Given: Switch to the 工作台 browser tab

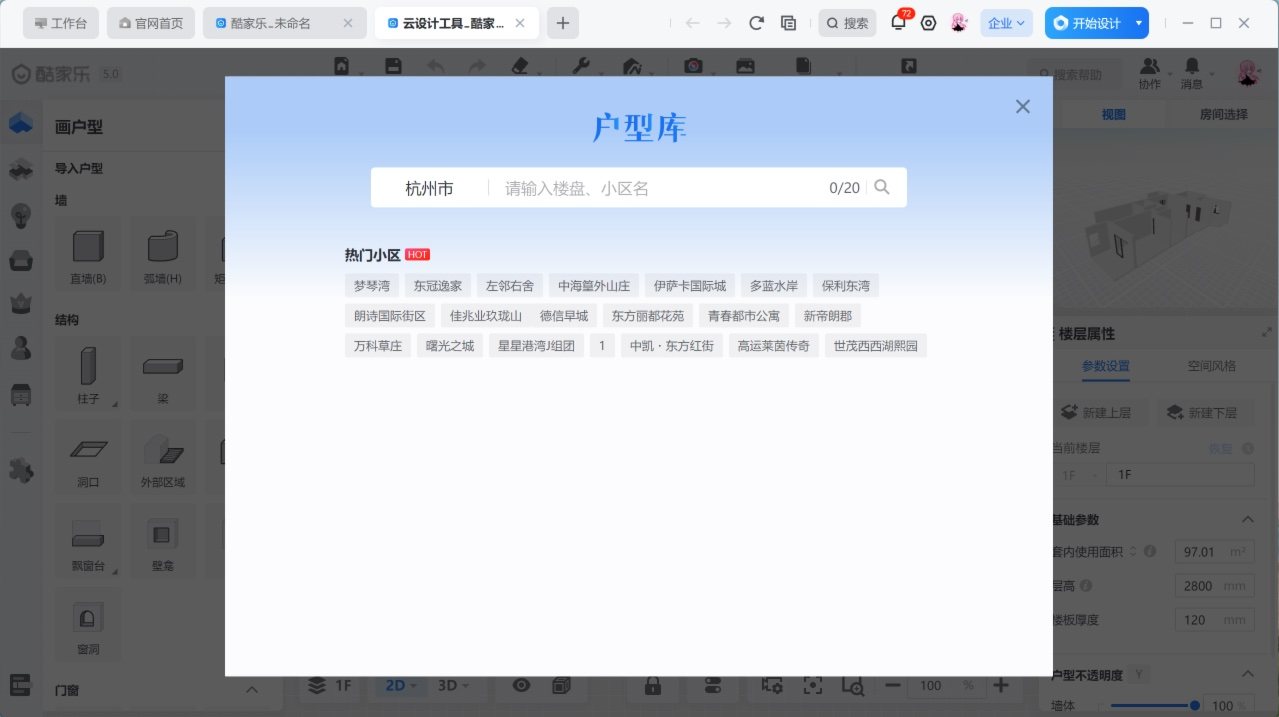Looking at the screenshot, I should (x=61, y=23).
